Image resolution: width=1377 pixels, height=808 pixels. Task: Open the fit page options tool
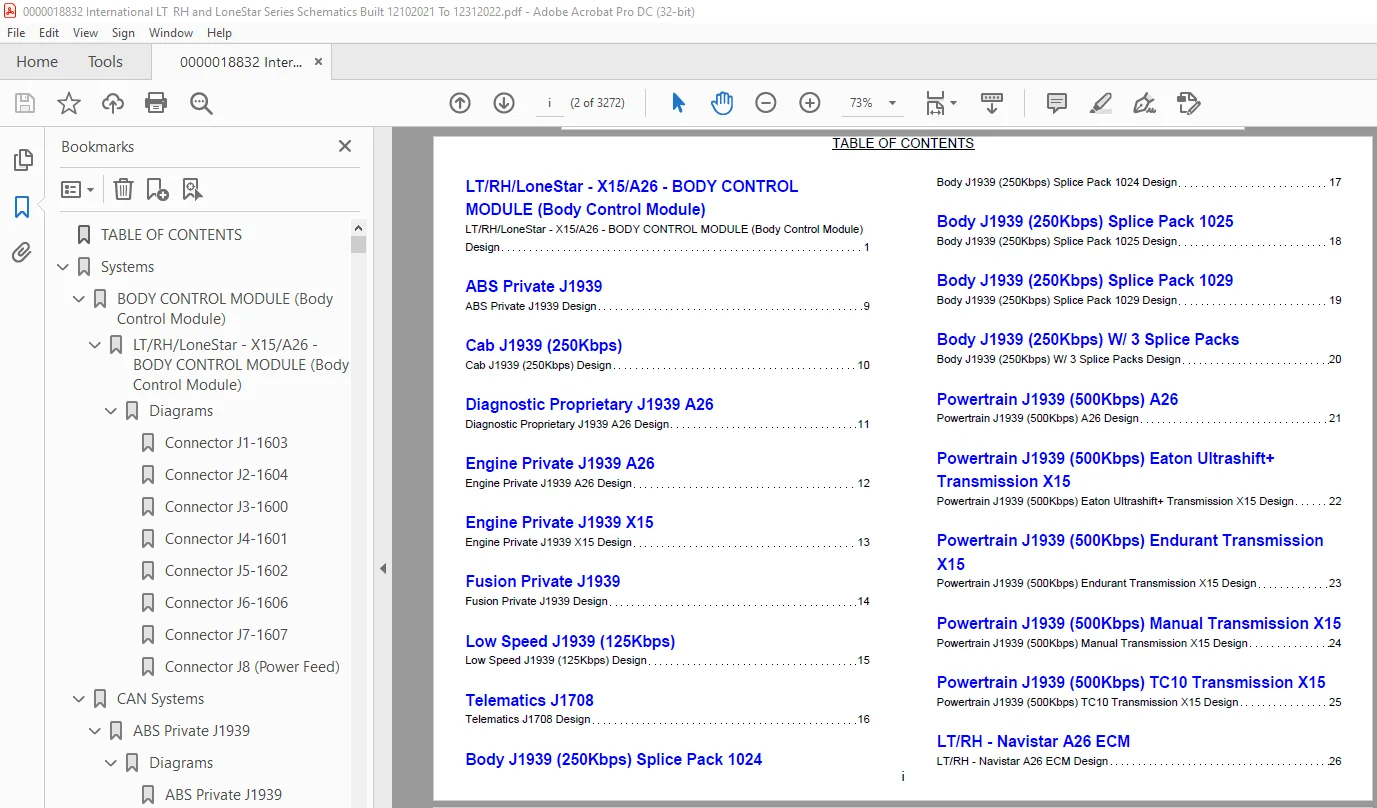940,103
